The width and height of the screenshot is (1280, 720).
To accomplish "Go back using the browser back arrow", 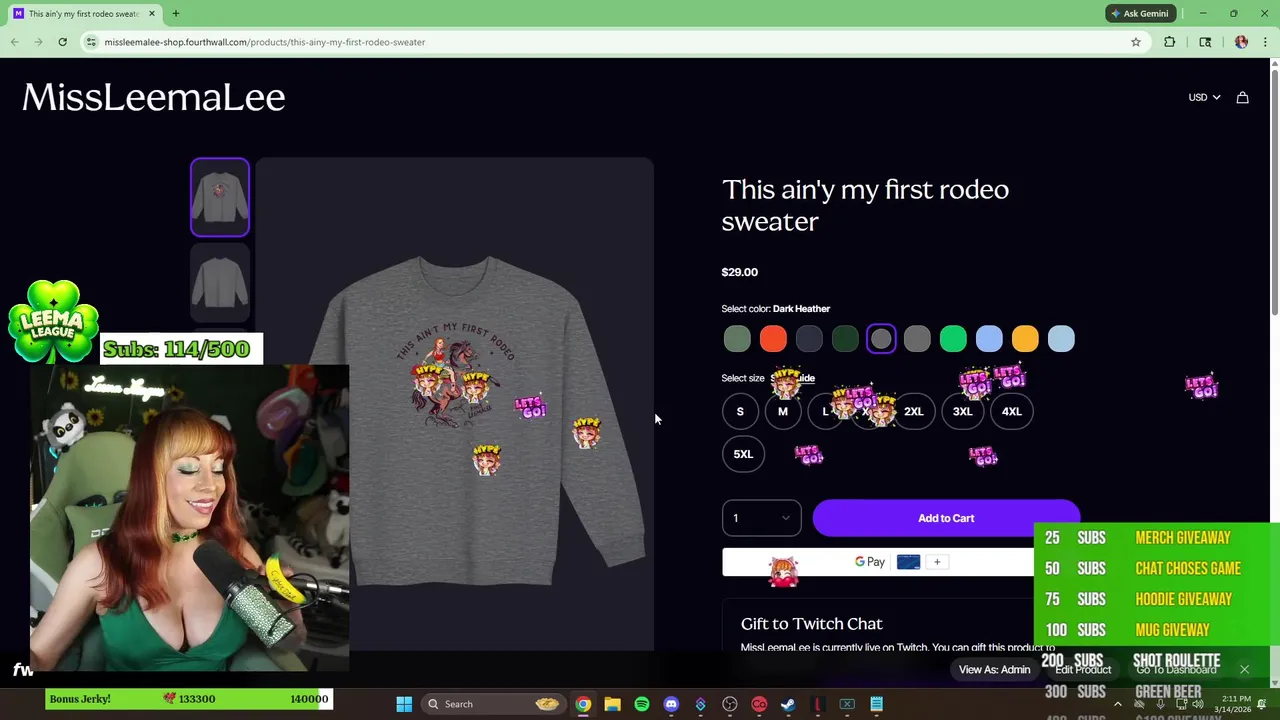I will (15, 42).
